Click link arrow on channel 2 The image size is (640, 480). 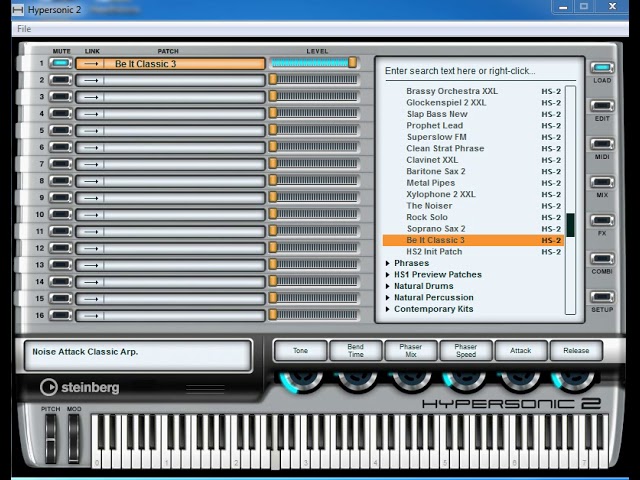91,80
